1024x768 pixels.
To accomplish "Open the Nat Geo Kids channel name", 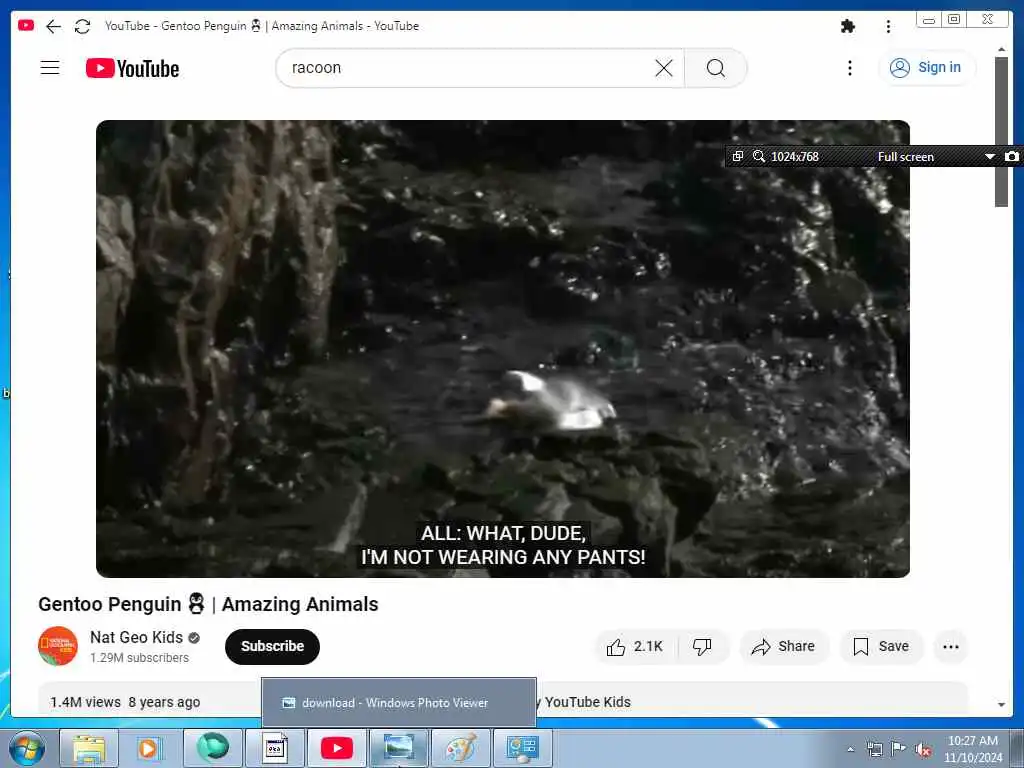I will (136, 637).
